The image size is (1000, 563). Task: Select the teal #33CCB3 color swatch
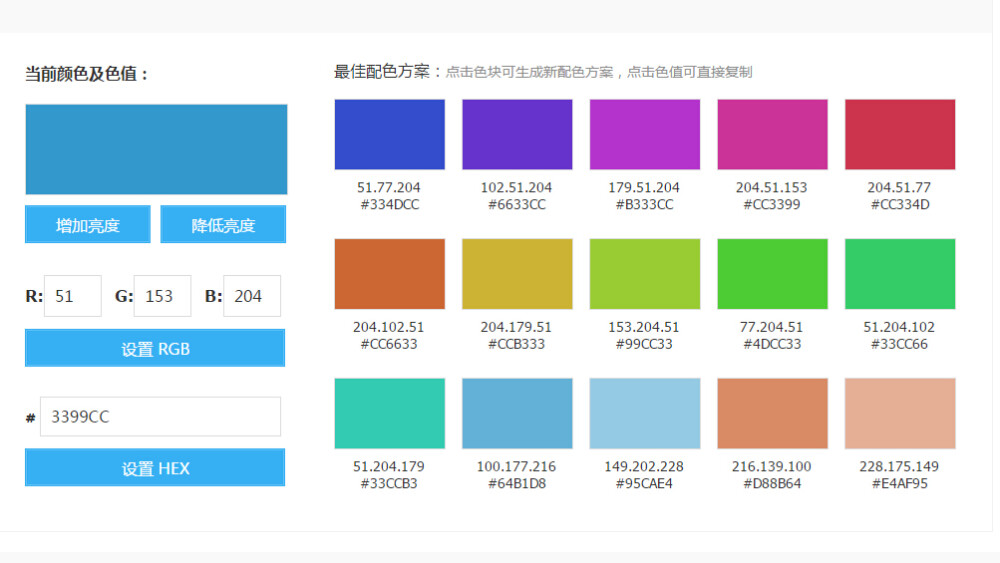click(x=389, y=413)
